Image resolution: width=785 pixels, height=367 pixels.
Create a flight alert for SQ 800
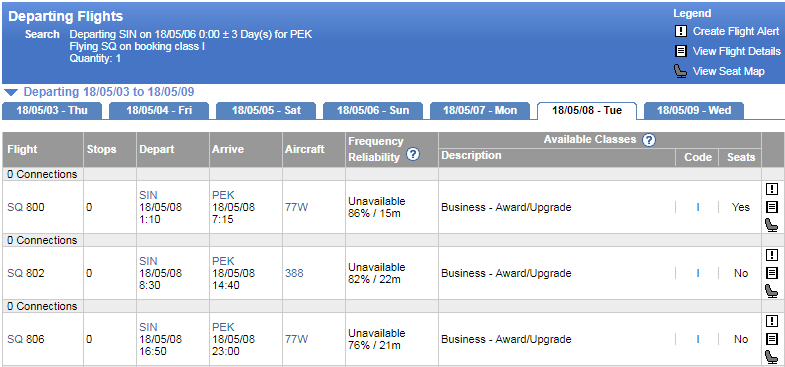click(x=772, y=189)
